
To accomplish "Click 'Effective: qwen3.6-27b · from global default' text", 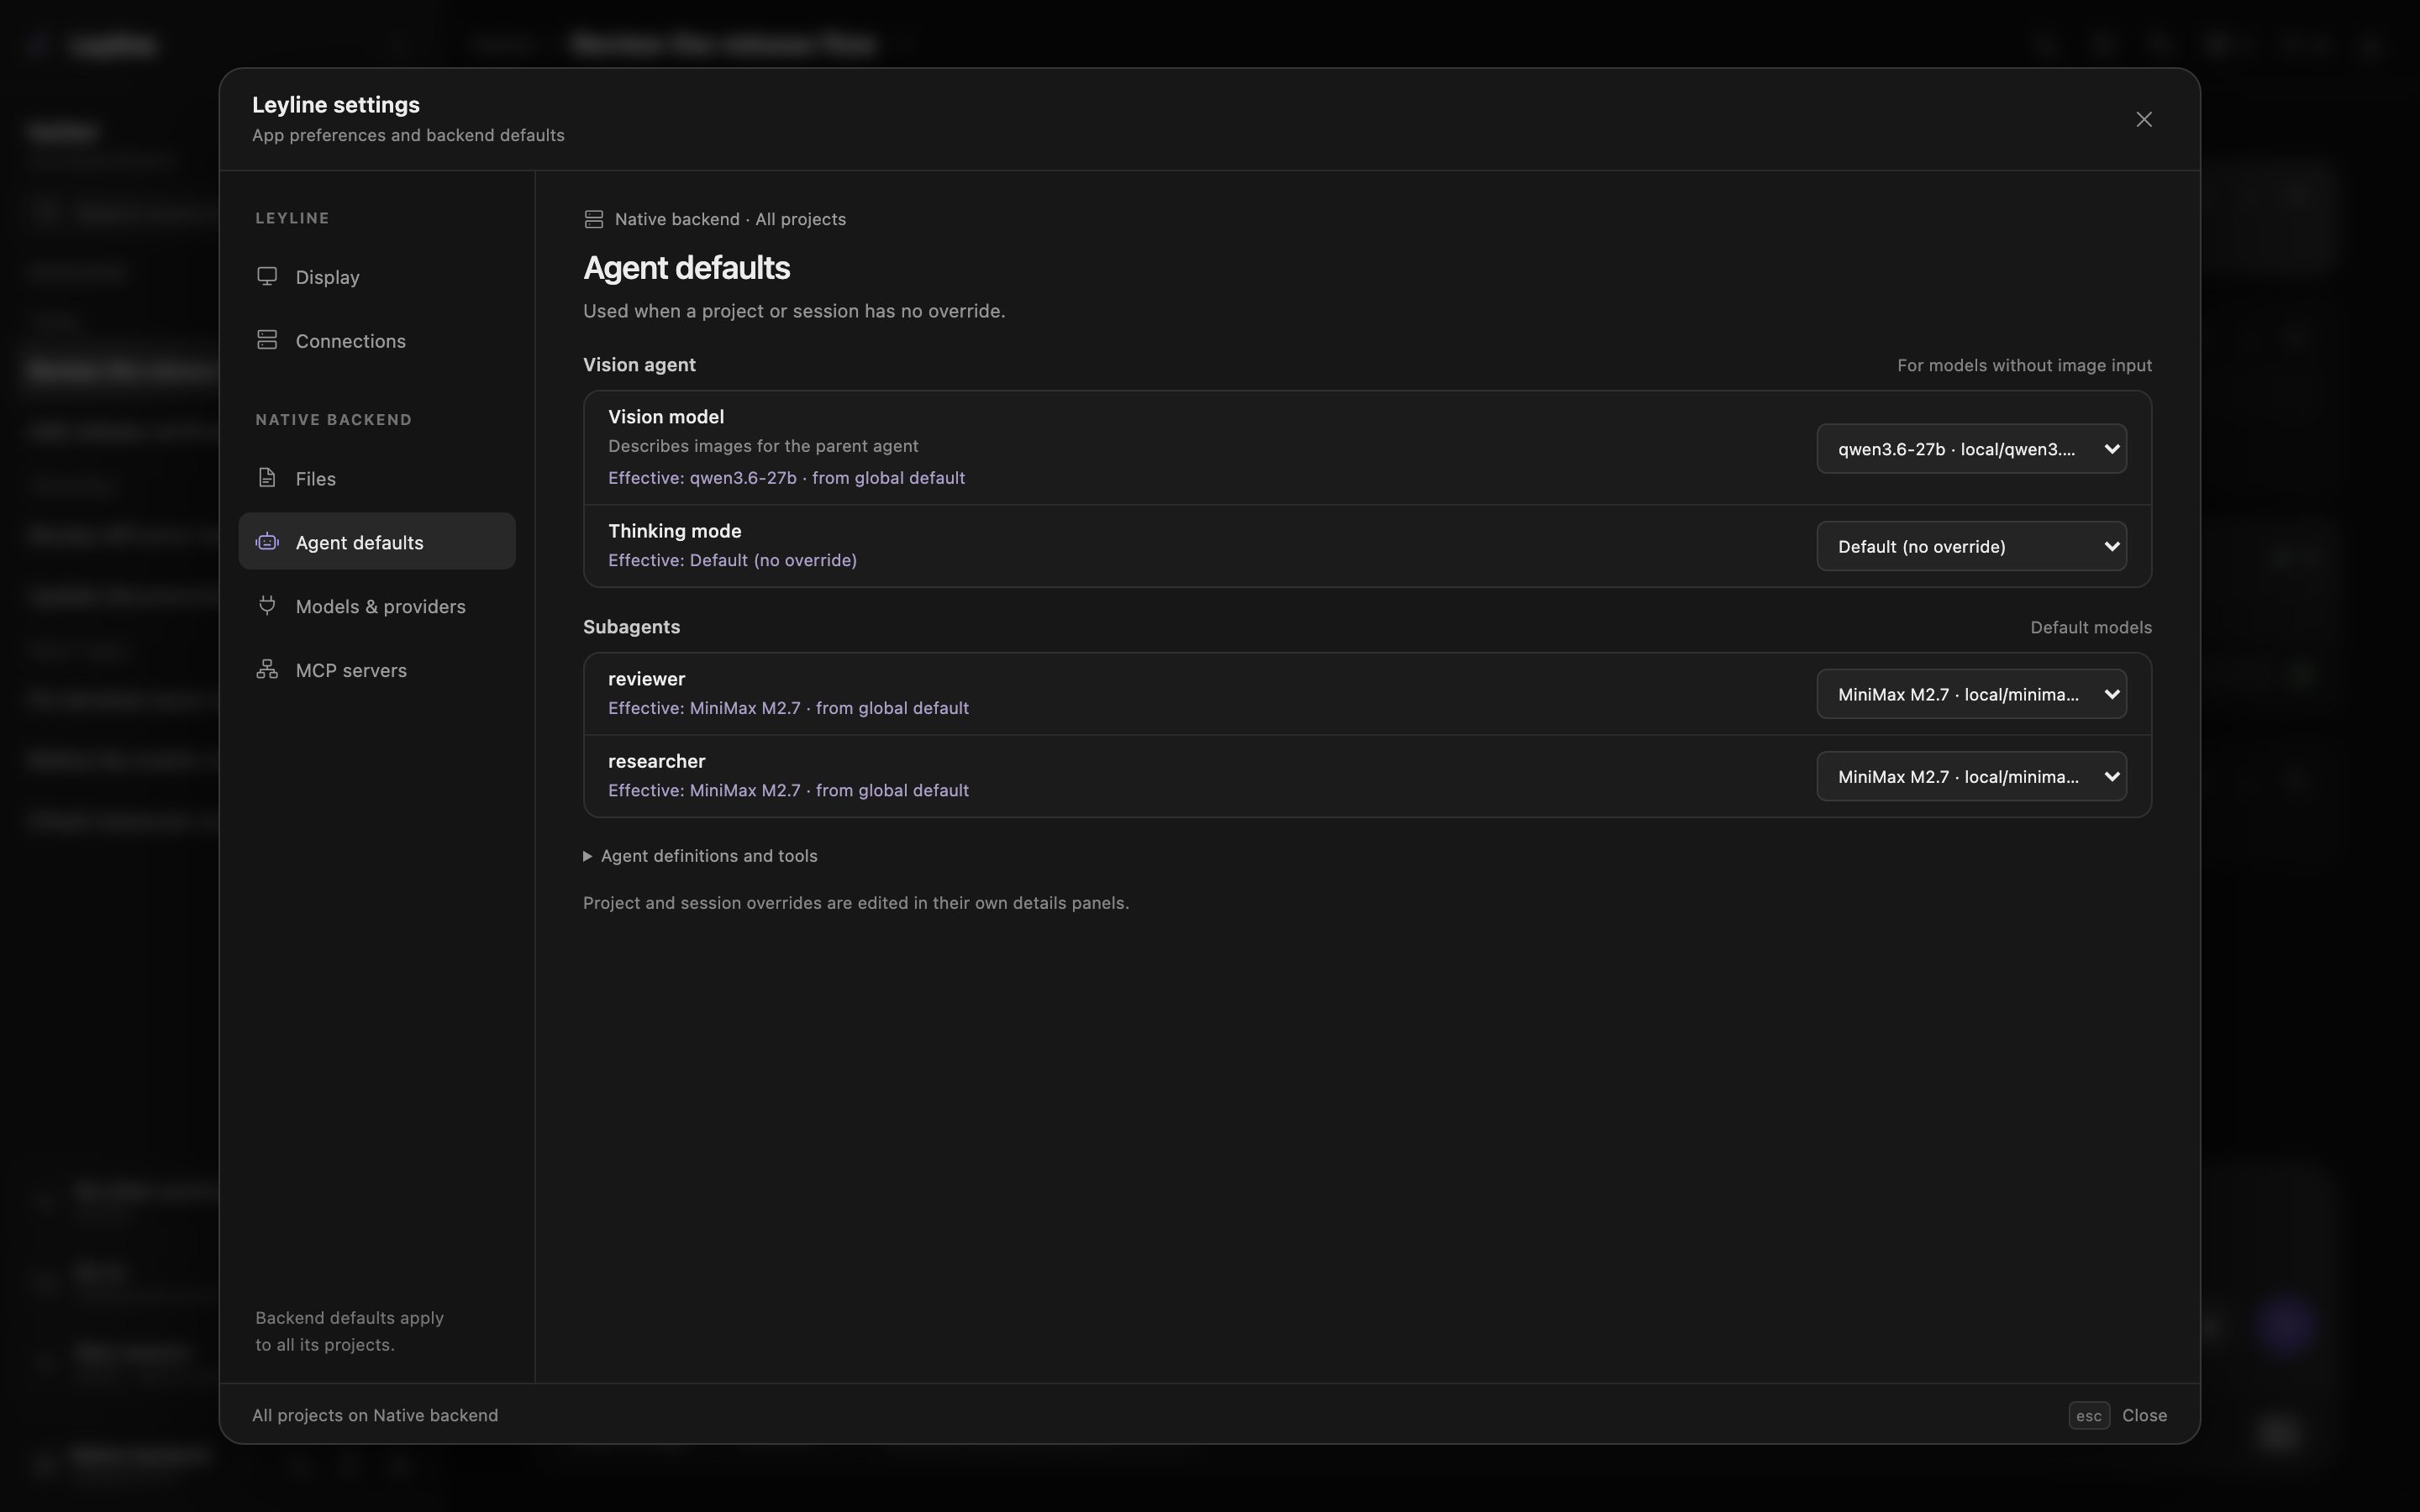I will point(786,478).
